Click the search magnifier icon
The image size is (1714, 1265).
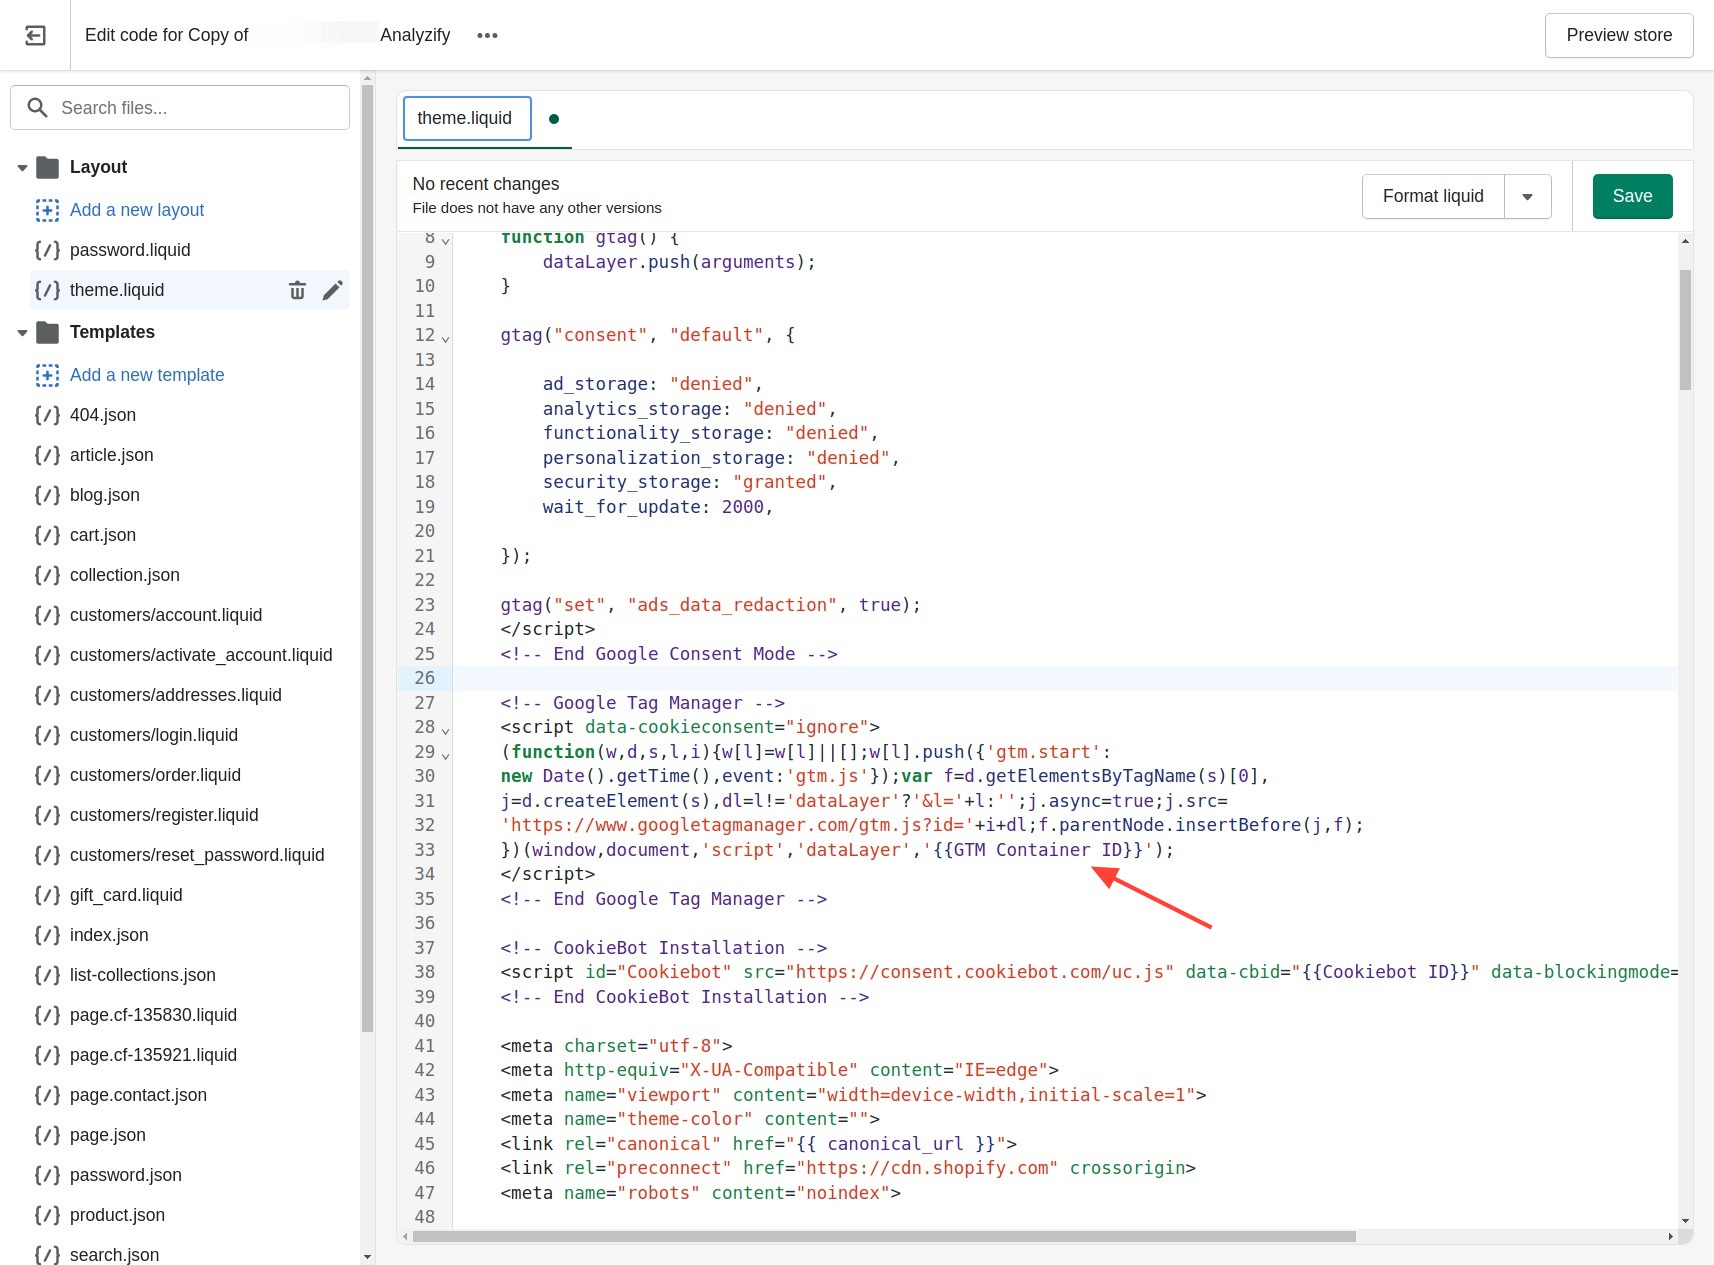38,107
